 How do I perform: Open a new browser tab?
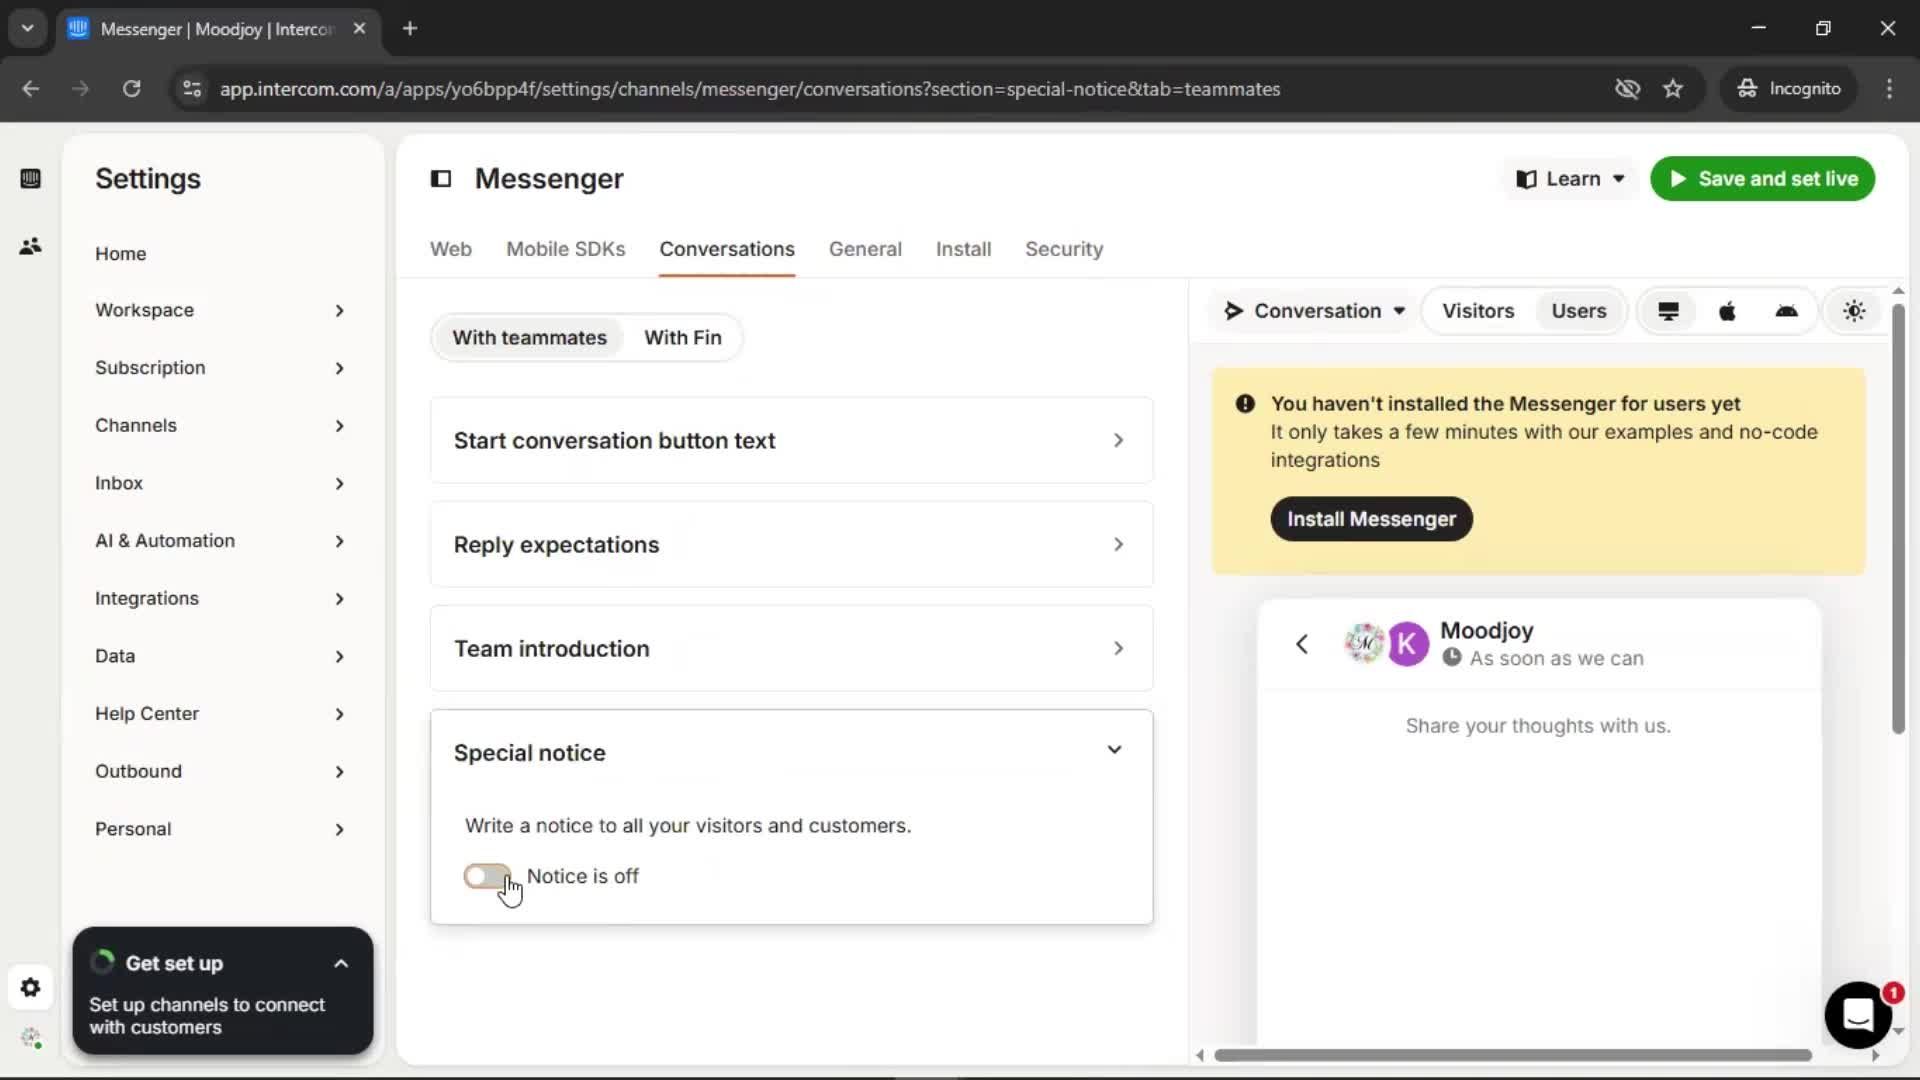[x=409, y=29]
